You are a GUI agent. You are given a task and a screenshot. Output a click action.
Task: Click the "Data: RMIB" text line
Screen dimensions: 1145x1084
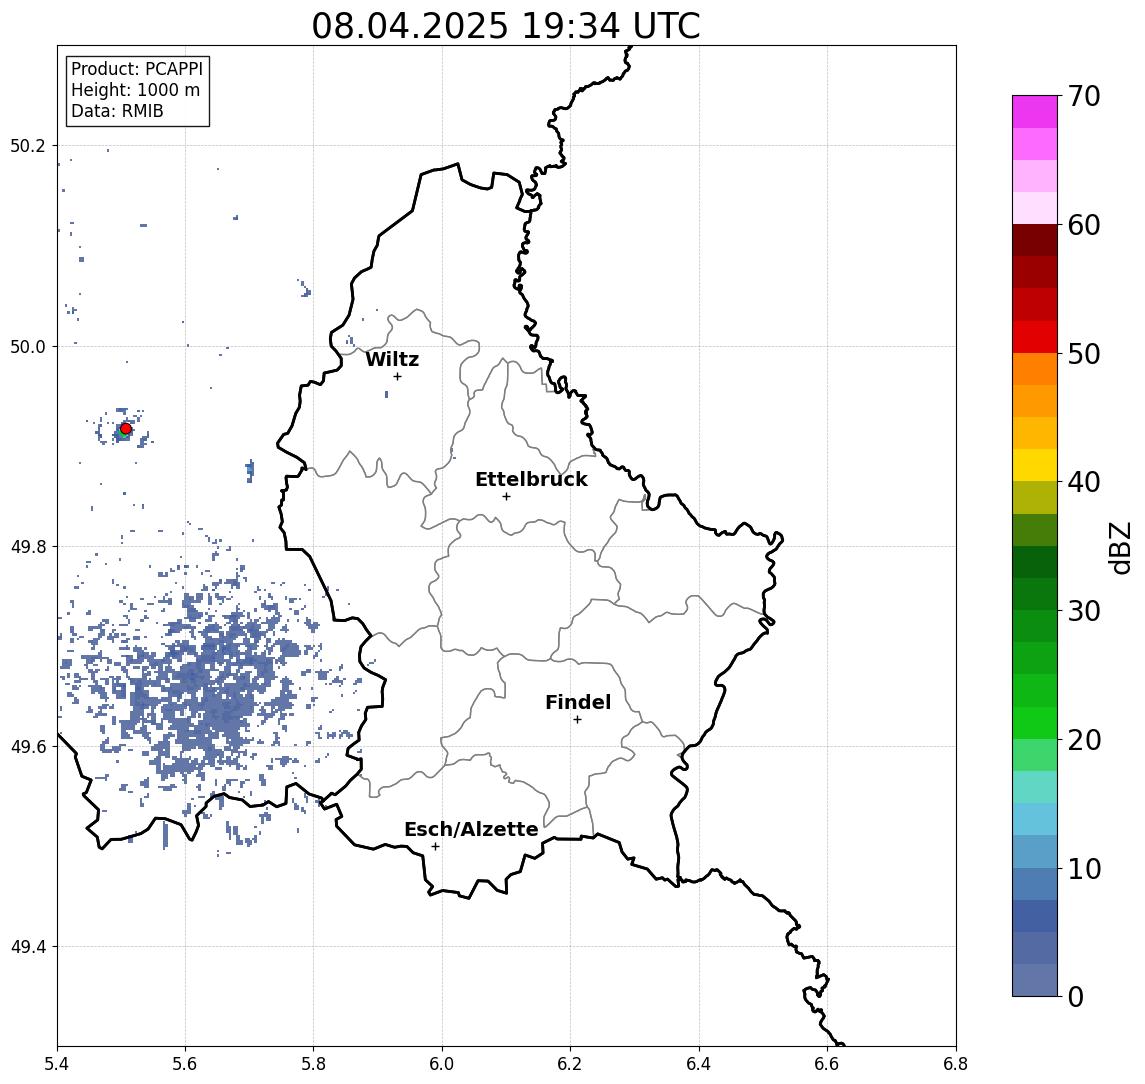pyautogui.click(x=117, y=111)
